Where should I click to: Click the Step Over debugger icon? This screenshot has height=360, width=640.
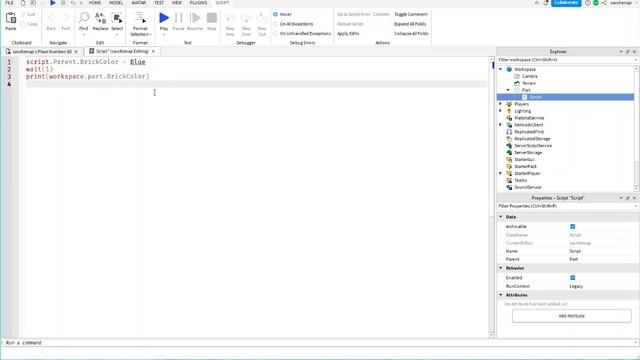click(x=246, y=18)
